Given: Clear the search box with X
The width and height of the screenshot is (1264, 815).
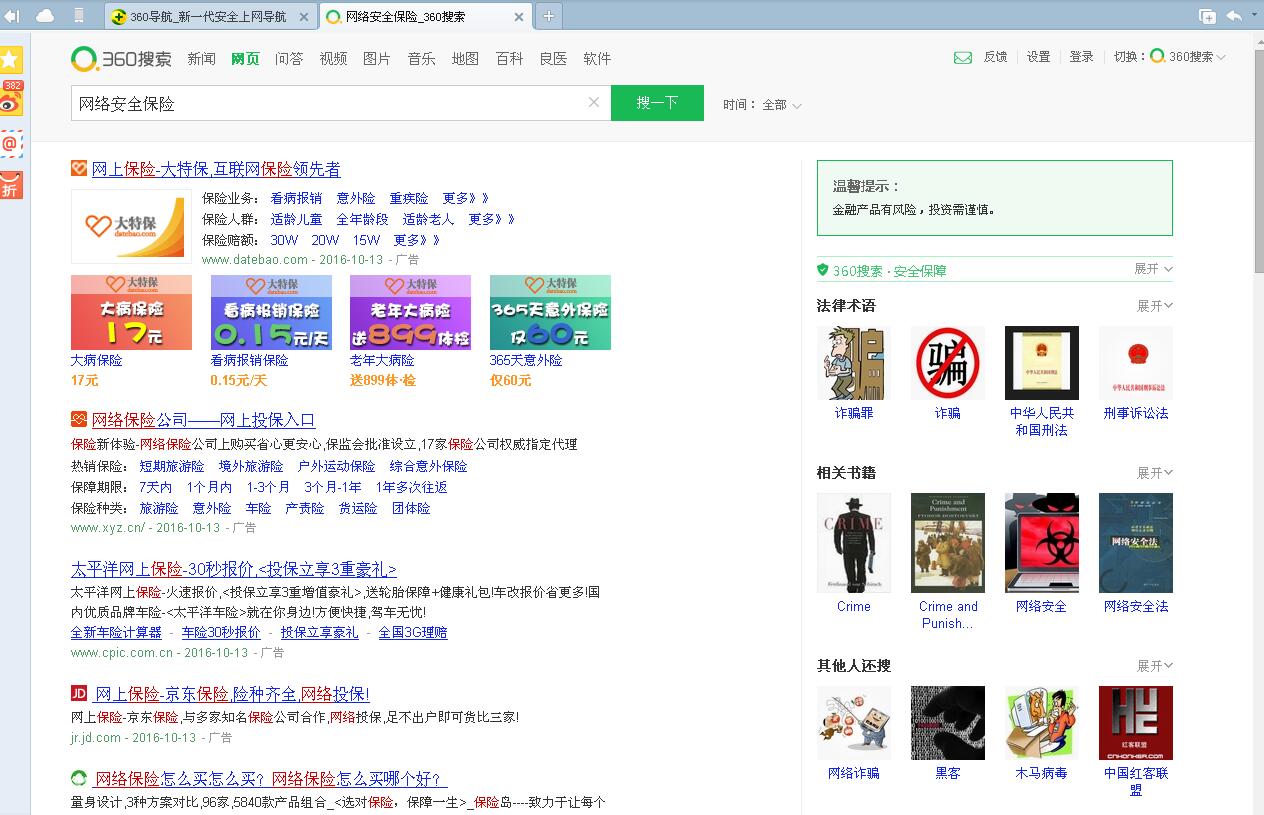Looking at the screenshot, I should click(594, 102).
